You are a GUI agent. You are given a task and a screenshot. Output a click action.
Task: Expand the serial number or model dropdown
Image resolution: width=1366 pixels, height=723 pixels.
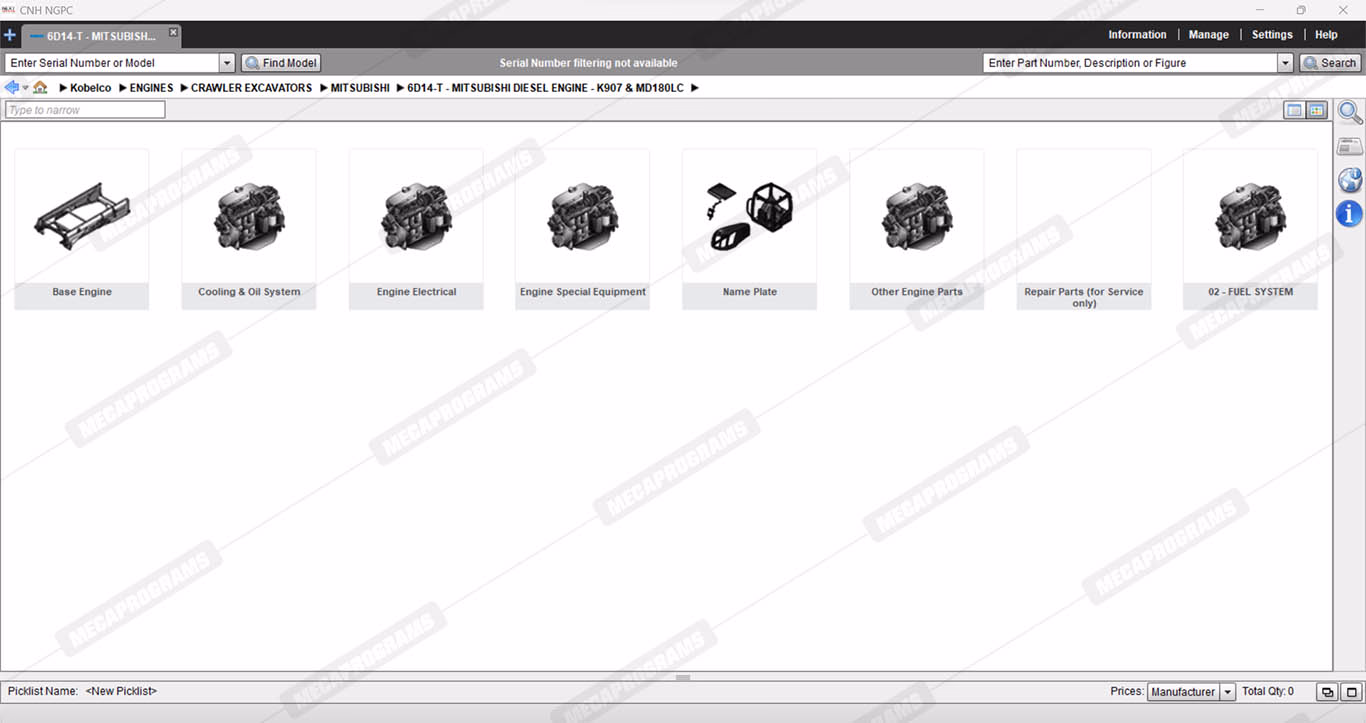click(x=226, y=63)
